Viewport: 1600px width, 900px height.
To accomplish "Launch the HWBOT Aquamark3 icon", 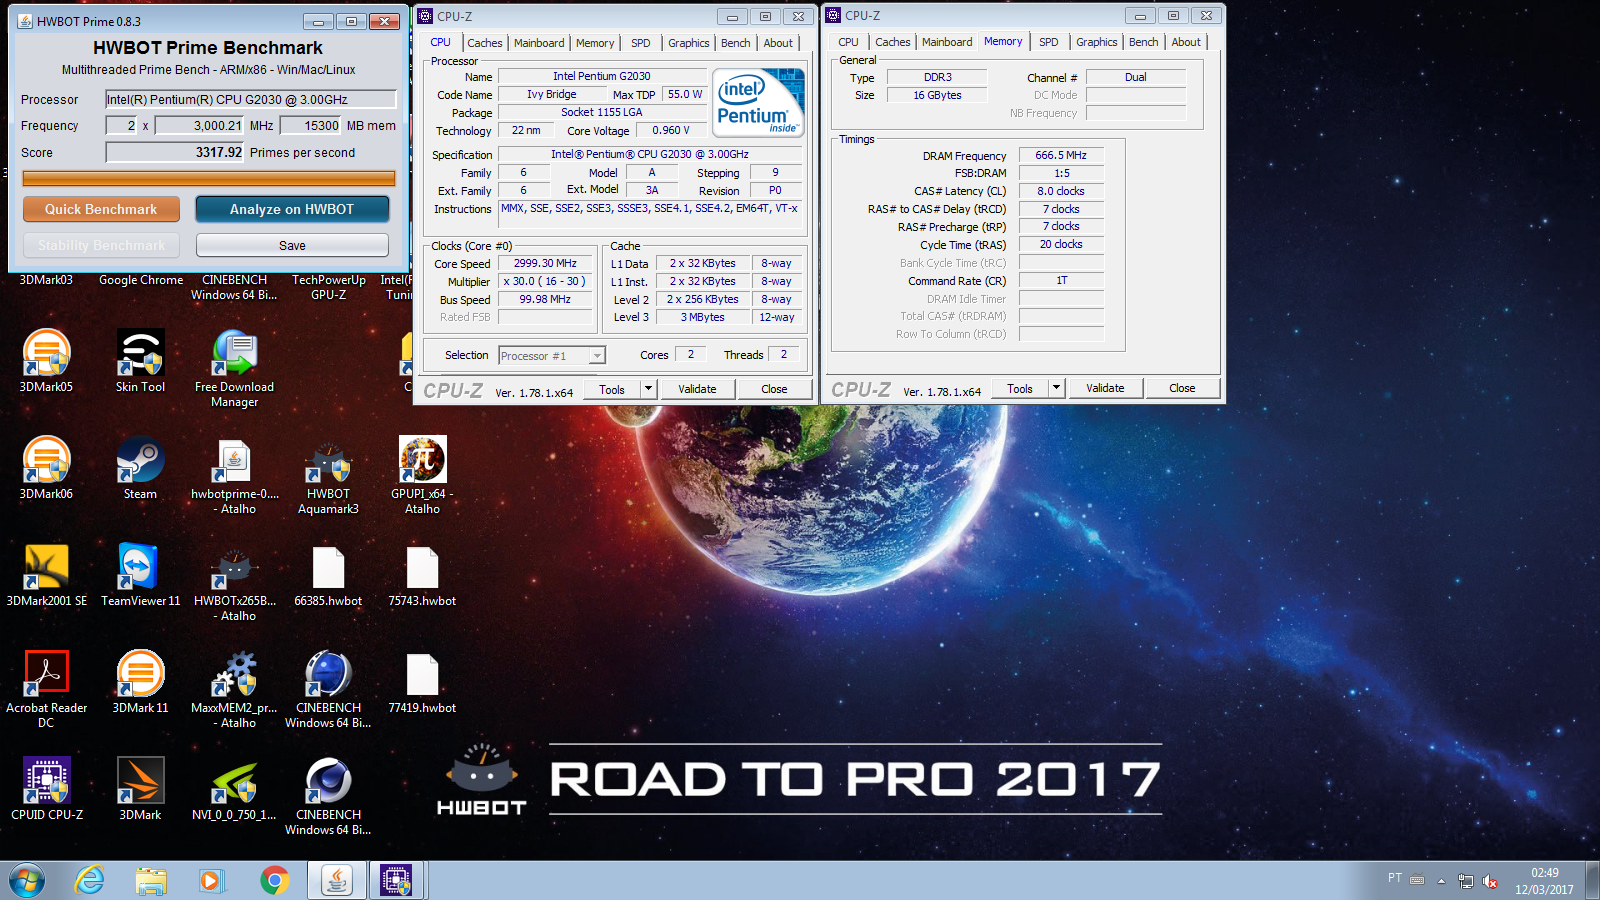I will 328,474.
